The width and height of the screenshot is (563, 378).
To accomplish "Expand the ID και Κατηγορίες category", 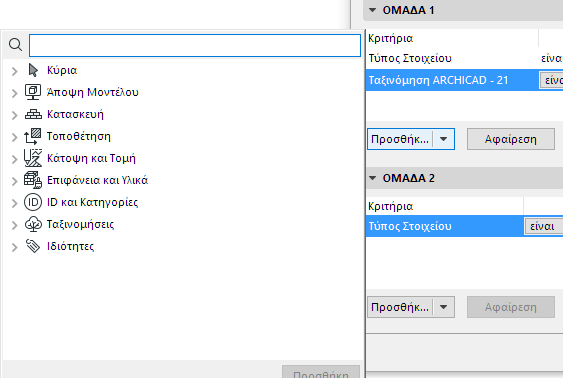I will [14, 203].
